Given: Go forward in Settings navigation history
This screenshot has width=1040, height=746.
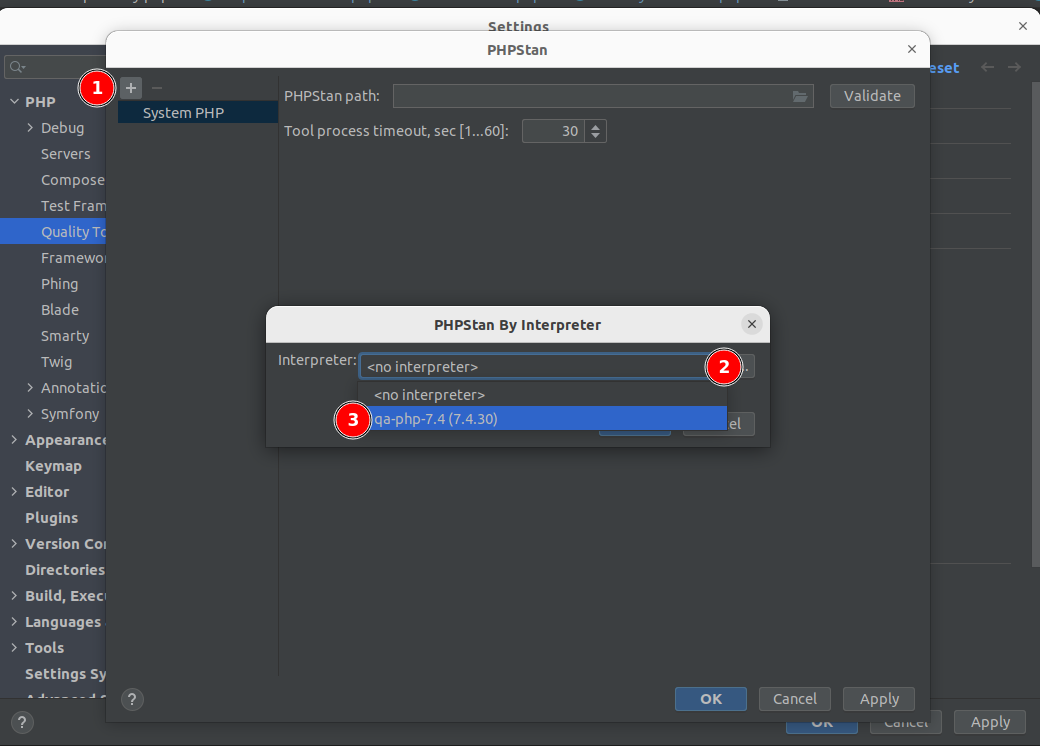Looking at the screenshot, I should pos(1014,67).
